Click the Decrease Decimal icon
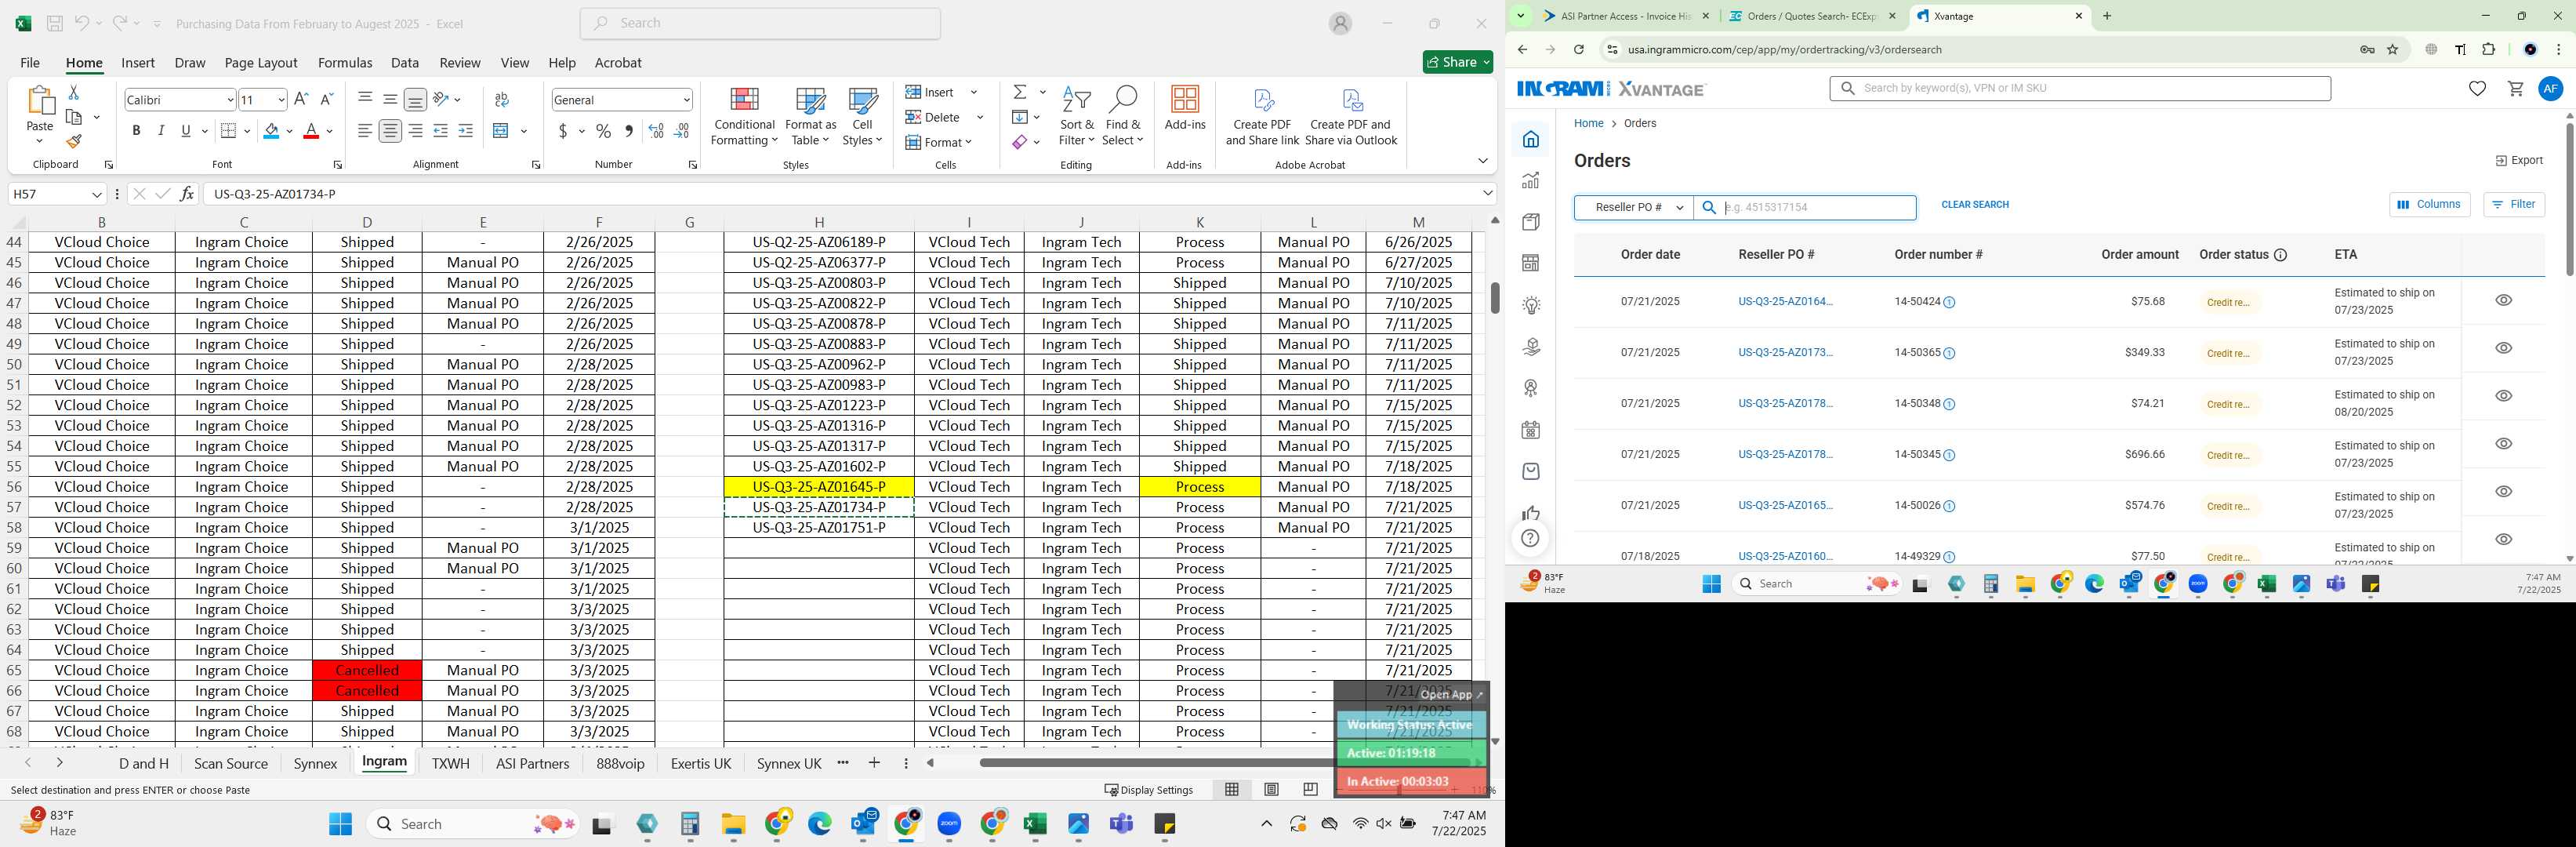The width and height of the screenshot is (2576, 847). pyautogui.click(x=681, y=131)
